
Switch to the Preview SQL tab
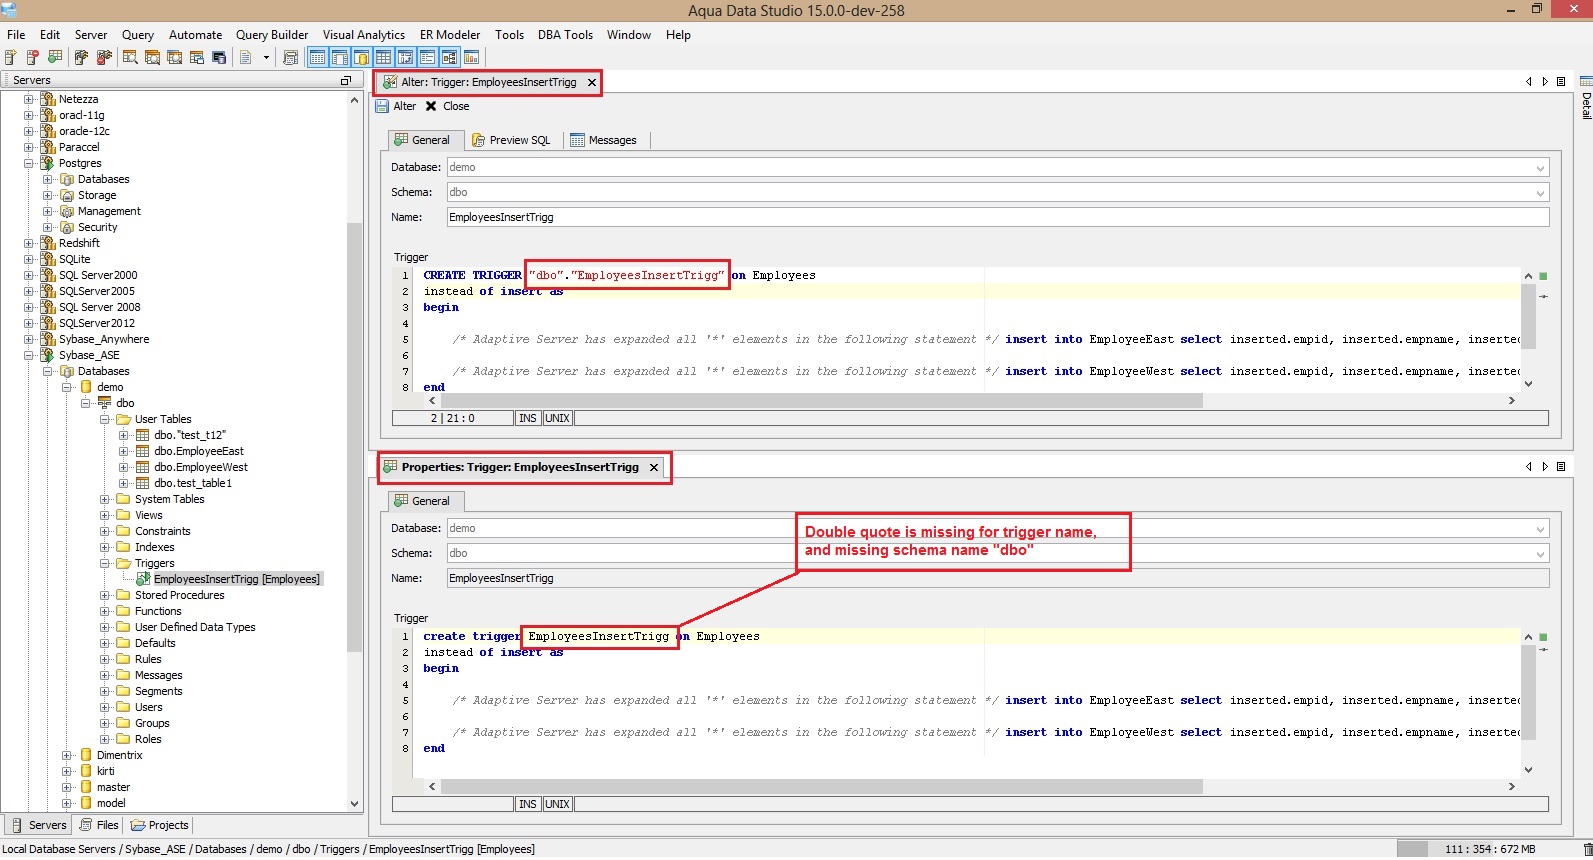tap(511, 140)
